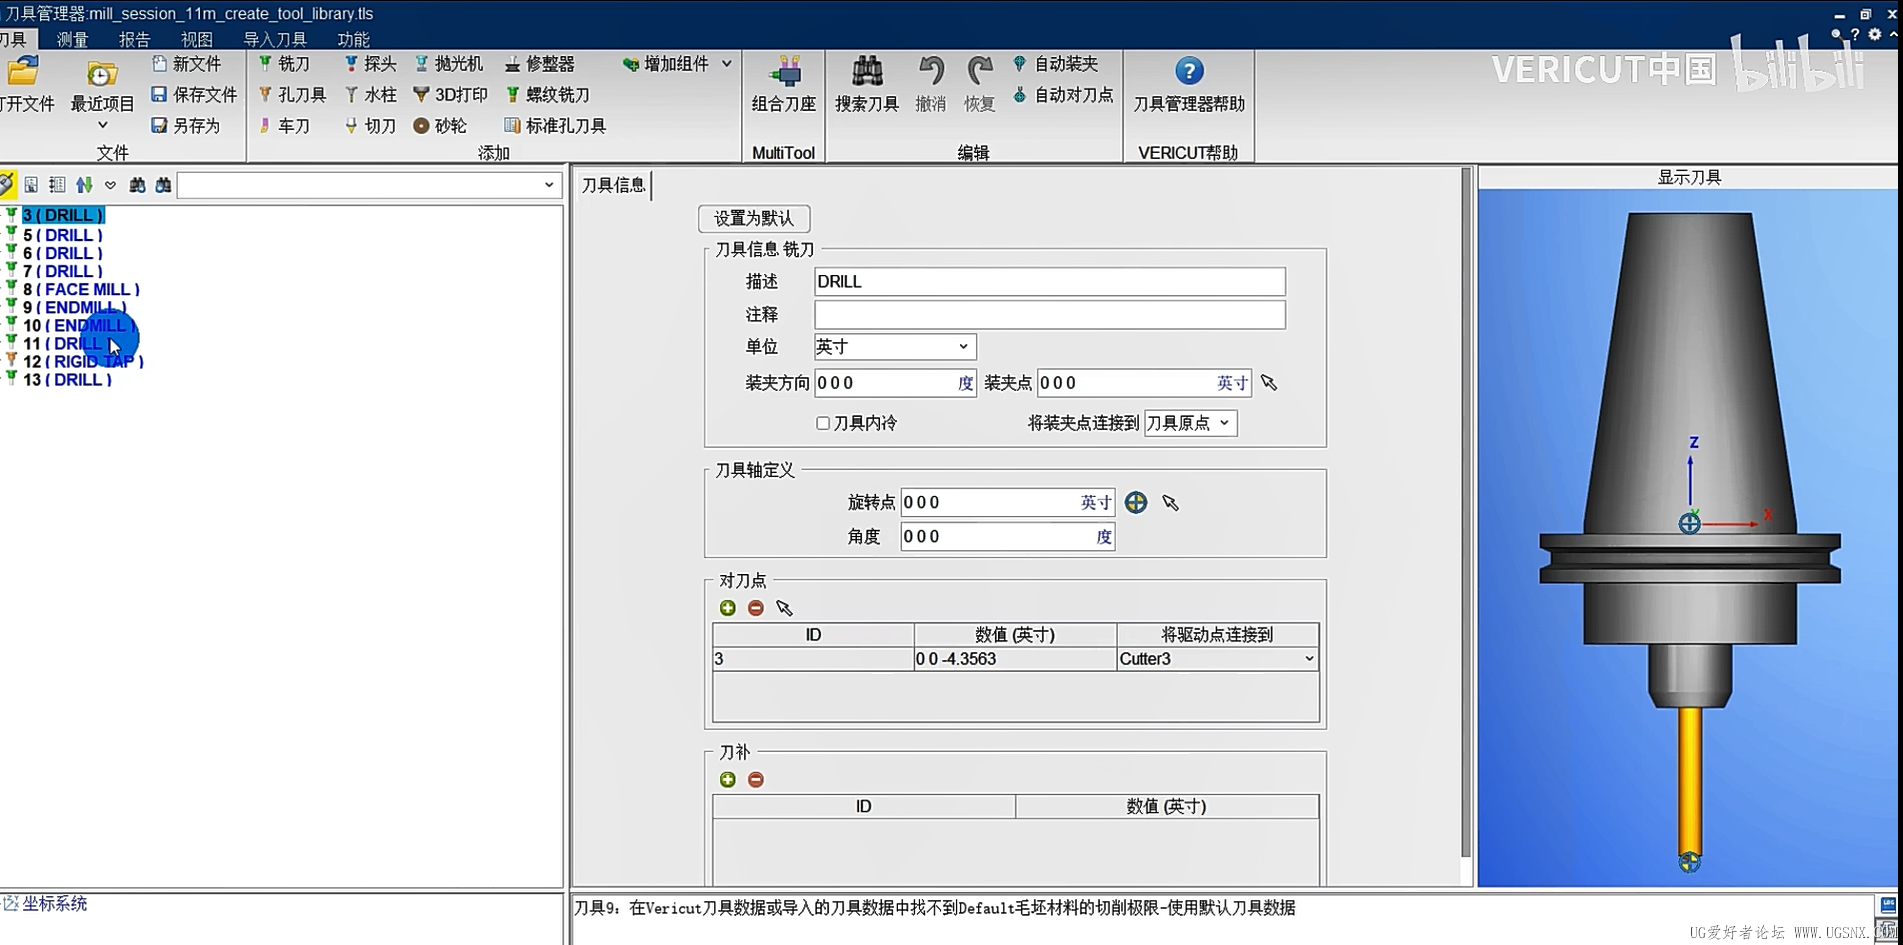Save with 保存文件
Screen dimensions: 1903x945
click(x=195, y=95)
